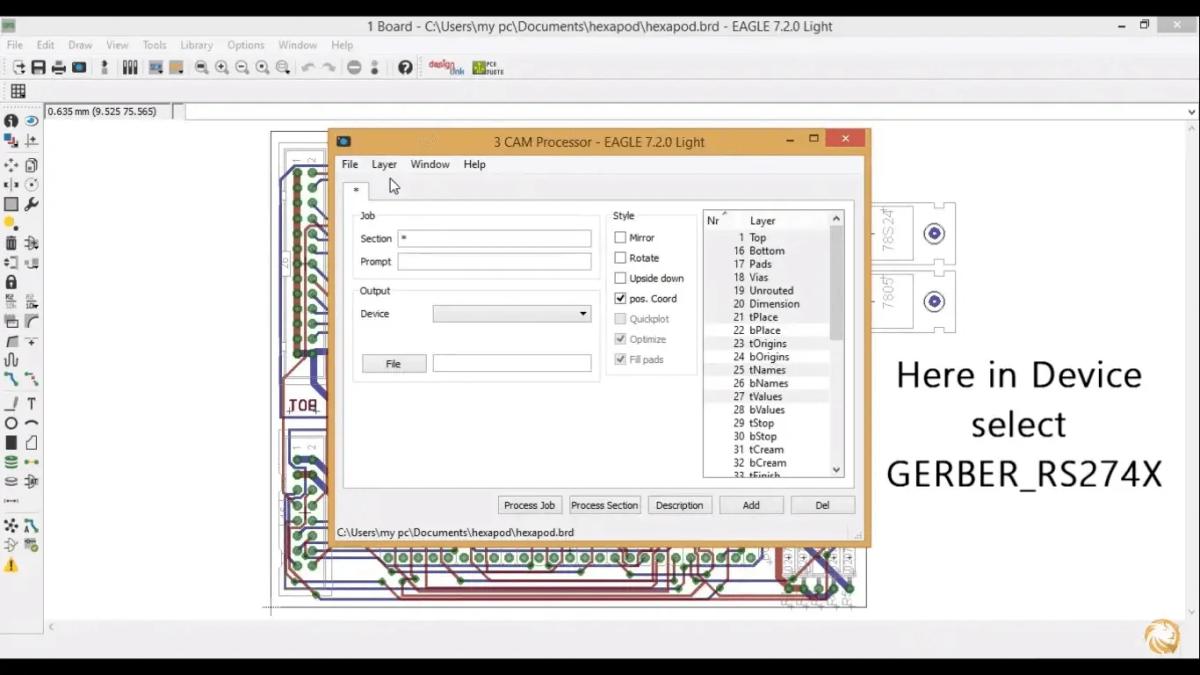
Task: Click the Print icon in the toolbar
Action: pos(59,68)
